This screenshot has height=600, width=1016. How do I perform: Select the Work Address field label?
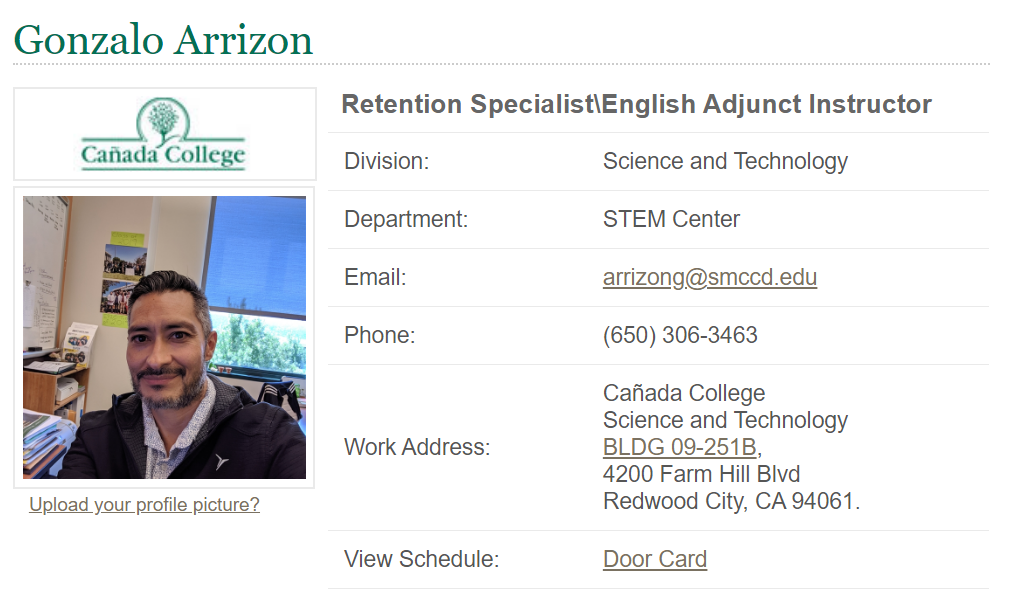[x=417, y=447]
